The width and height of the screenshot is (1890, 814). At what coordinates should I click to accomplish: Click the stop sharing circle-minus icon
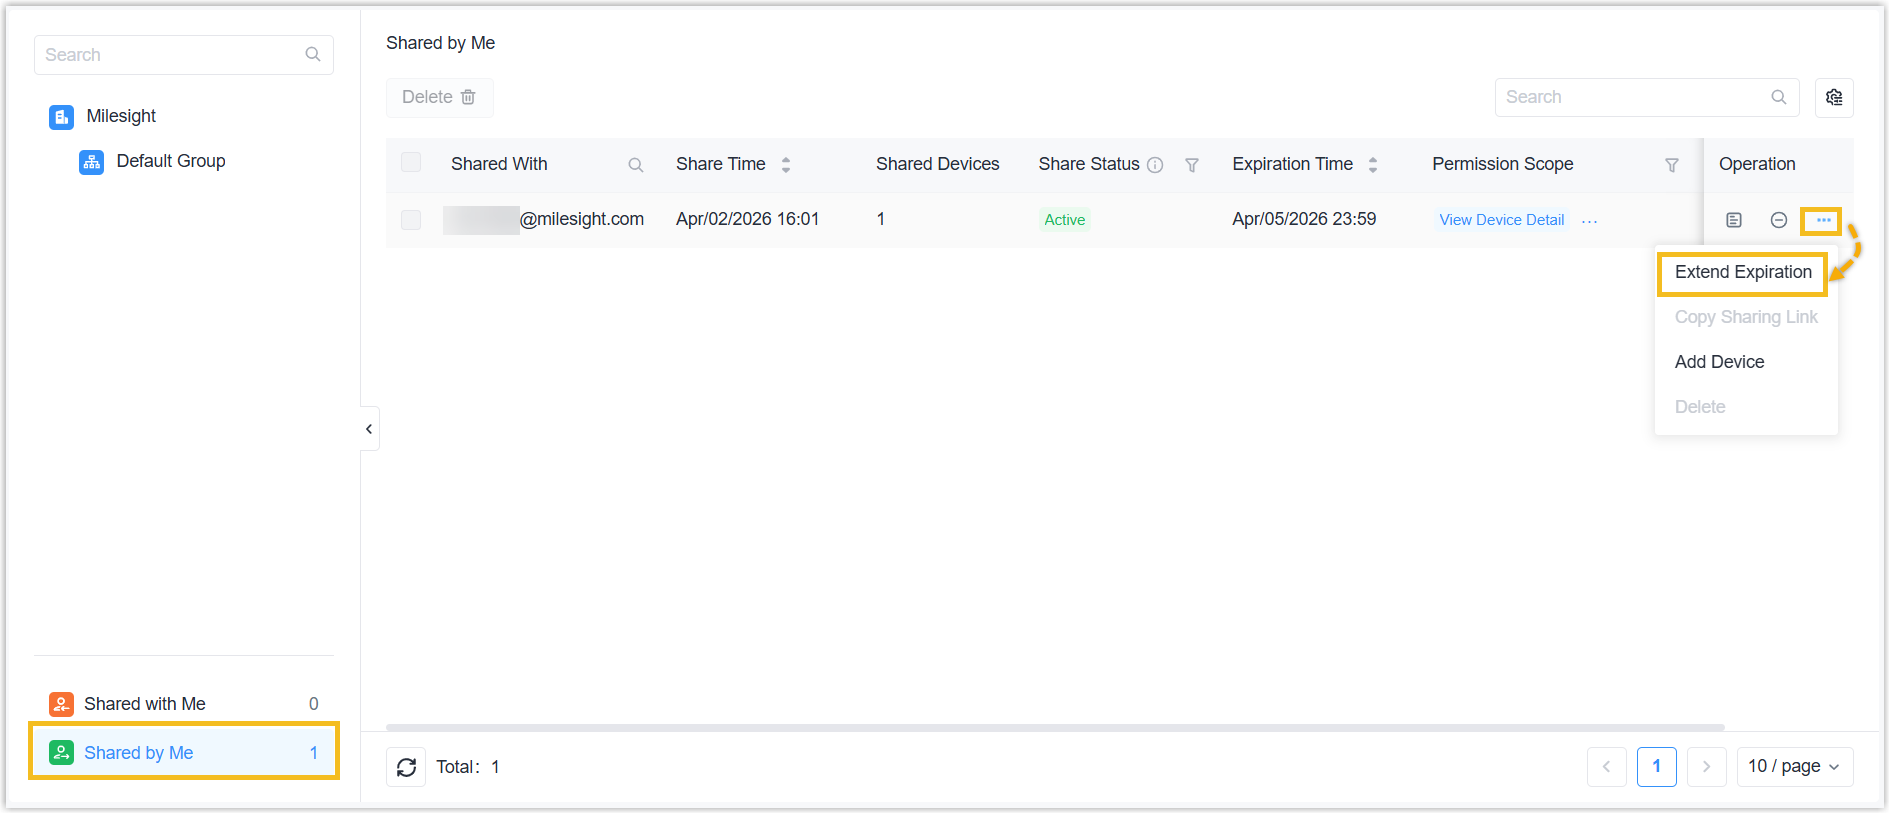1778,220
